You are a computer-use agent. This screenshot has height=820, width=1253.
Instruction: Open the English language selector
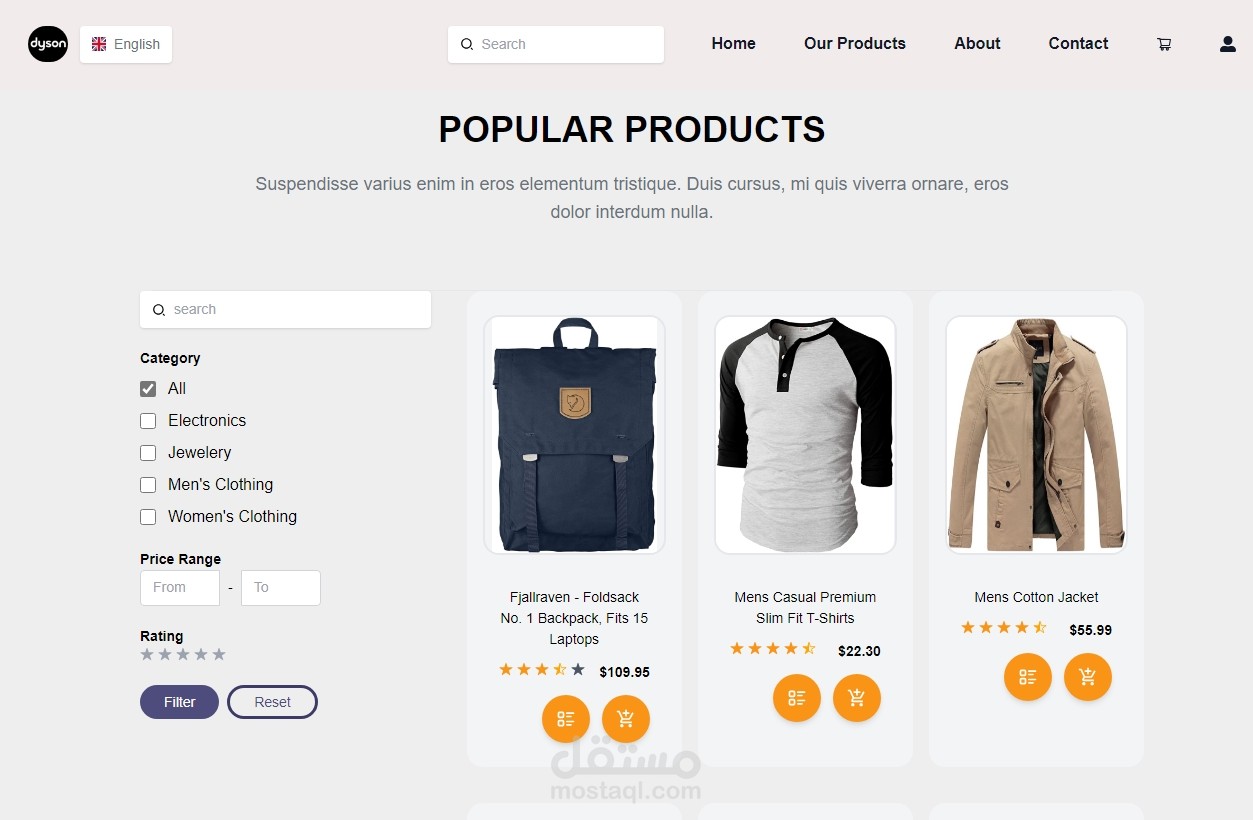[126, 44]
